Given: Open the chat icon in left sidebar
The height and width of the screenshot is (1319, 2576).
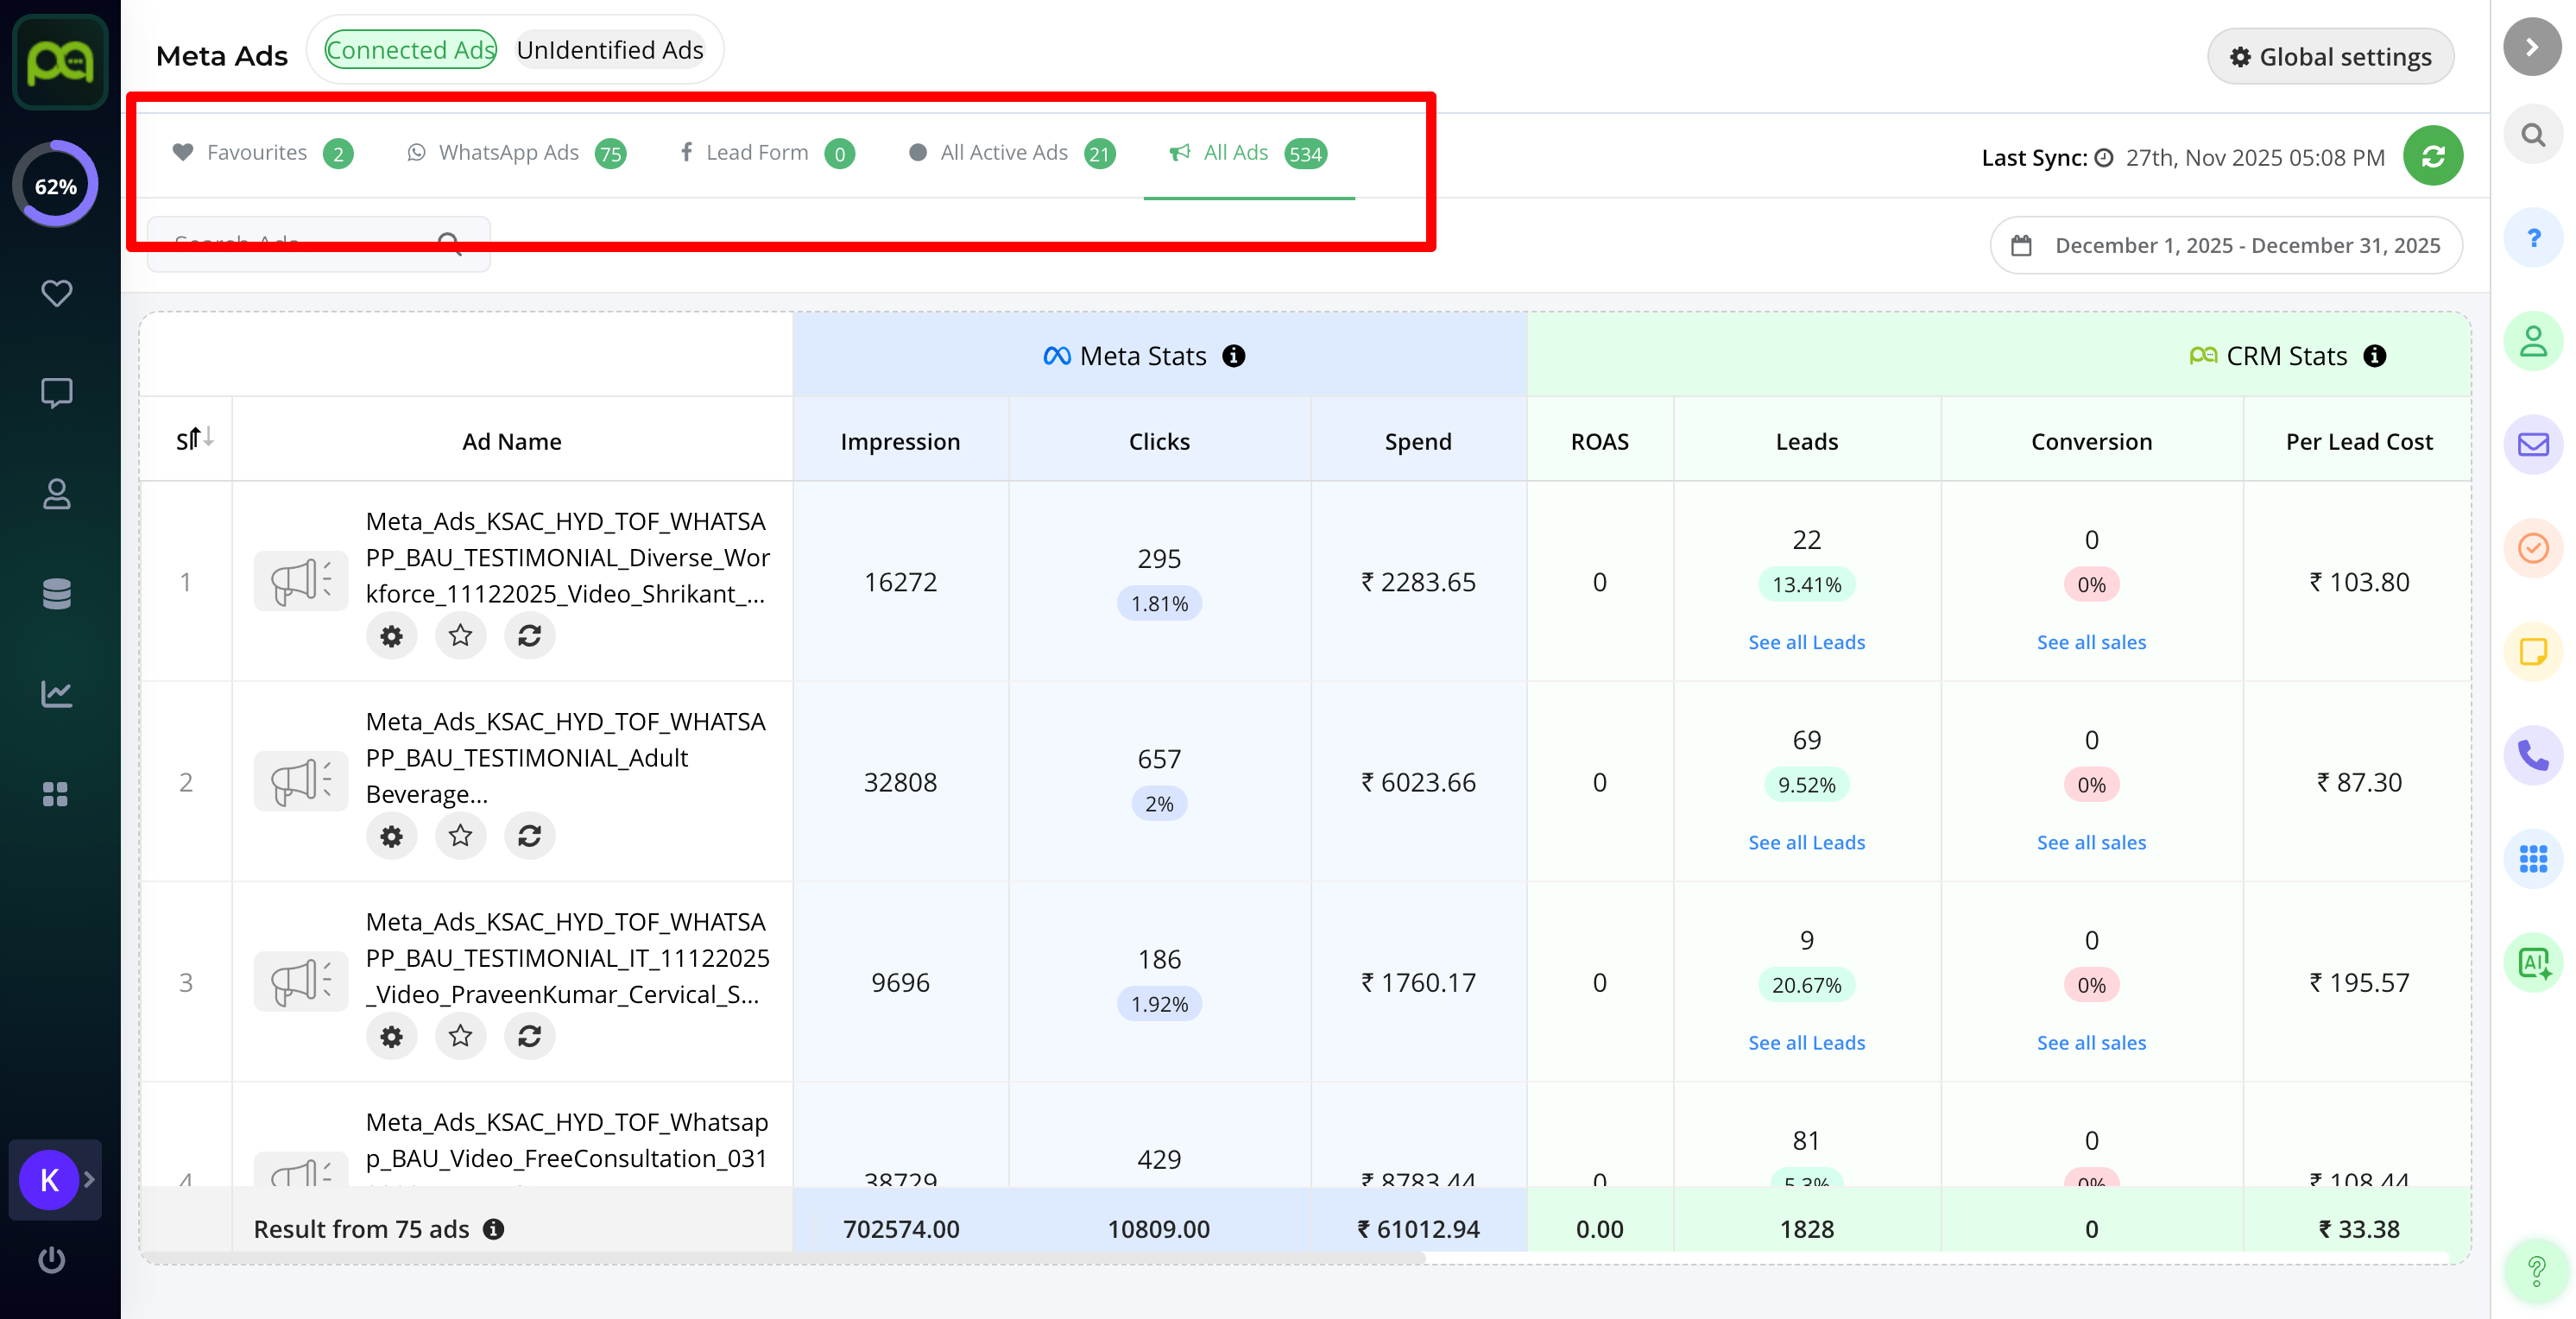Looking at the screenshot, I should (x=56, y=393).
